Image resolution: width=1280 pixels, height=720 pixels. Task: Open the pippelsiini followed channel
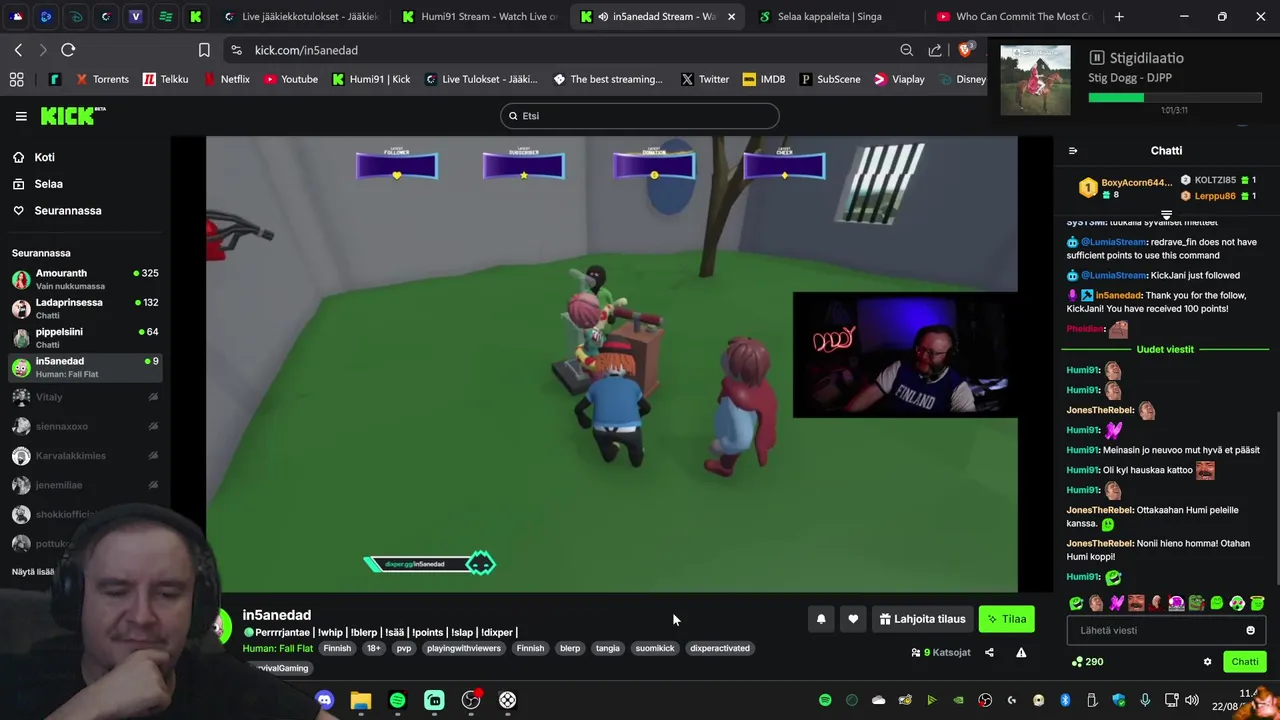click(84, 337)
